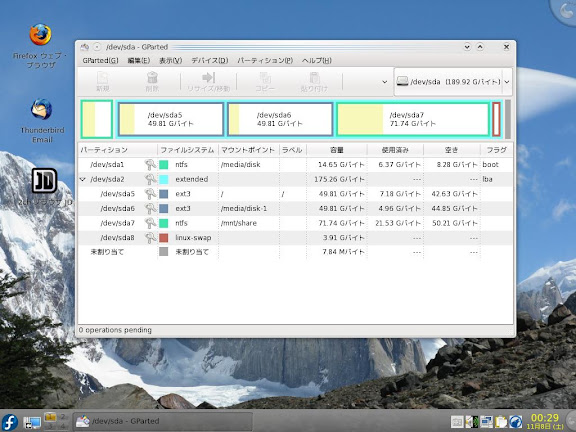Click the New partition toolbar icon

[x=102, y=78]
